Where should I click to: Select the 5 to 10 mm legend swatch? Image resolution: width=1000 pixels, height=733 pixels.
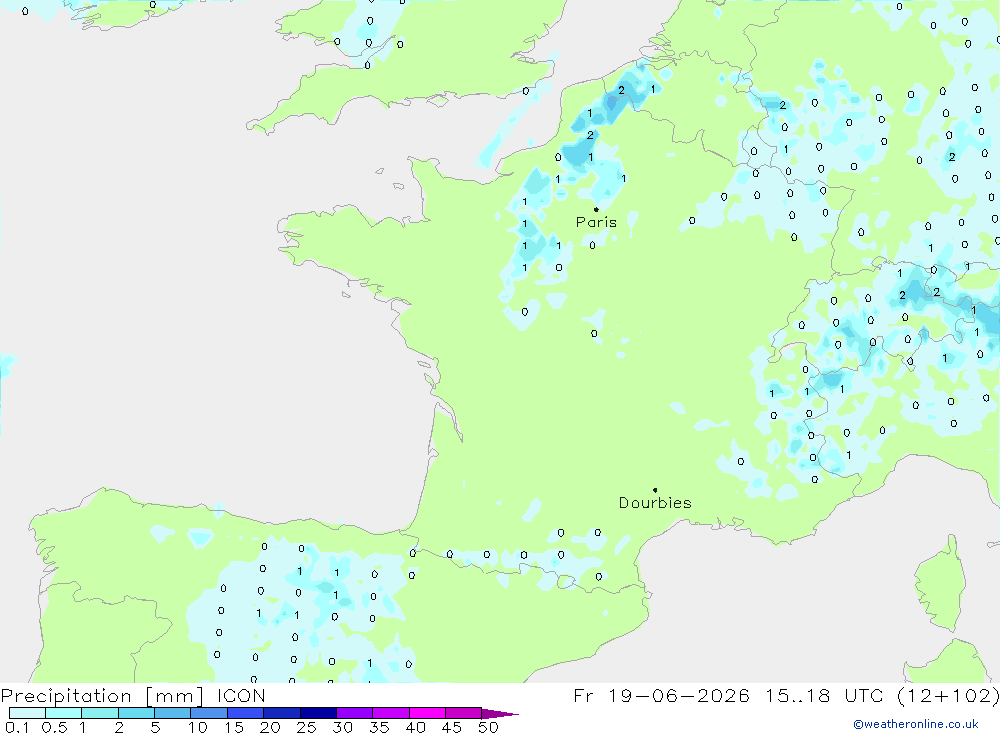pyautogui.click(x=173, y=713)
